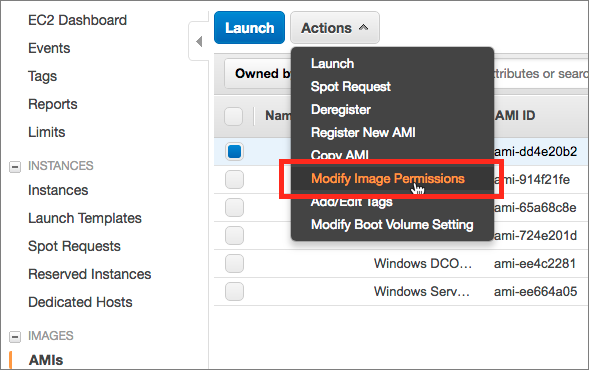589x370 pixels.
Task: Check the ami-914f21fe row checkbox
Action: pos(234,180)
